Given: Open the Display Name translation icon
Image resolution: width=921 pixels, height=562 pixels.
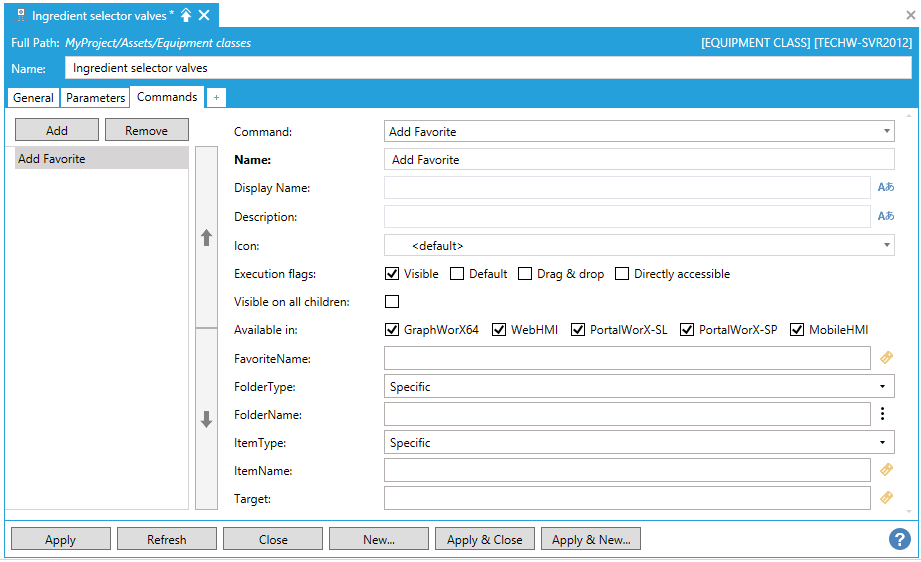Looking at the screenshot, I should (885, 188).
